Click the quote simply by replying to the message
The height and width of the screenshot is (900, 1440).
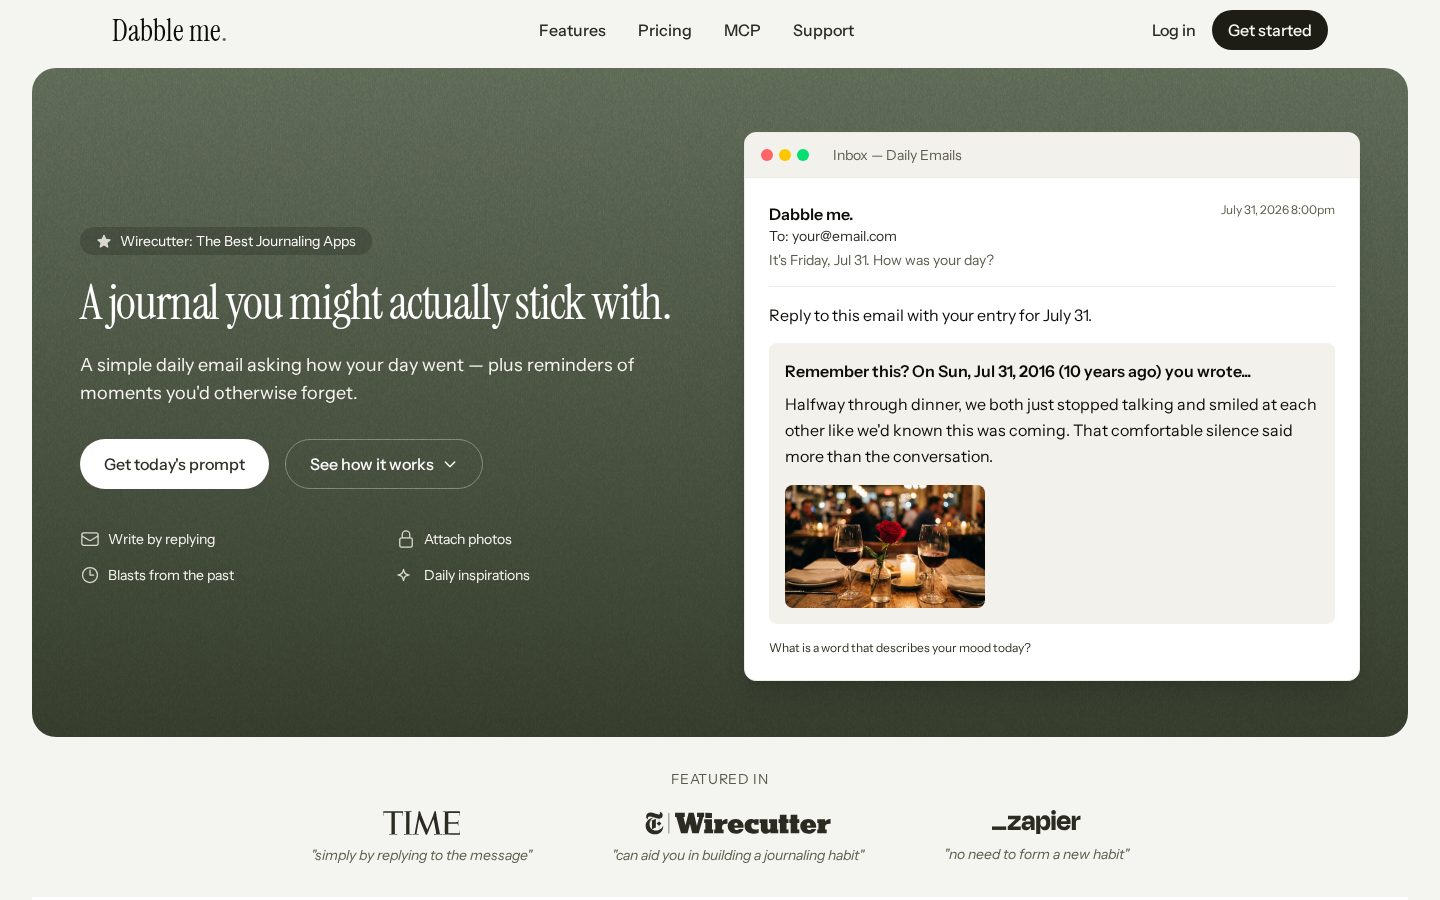[x=422, y=855]
